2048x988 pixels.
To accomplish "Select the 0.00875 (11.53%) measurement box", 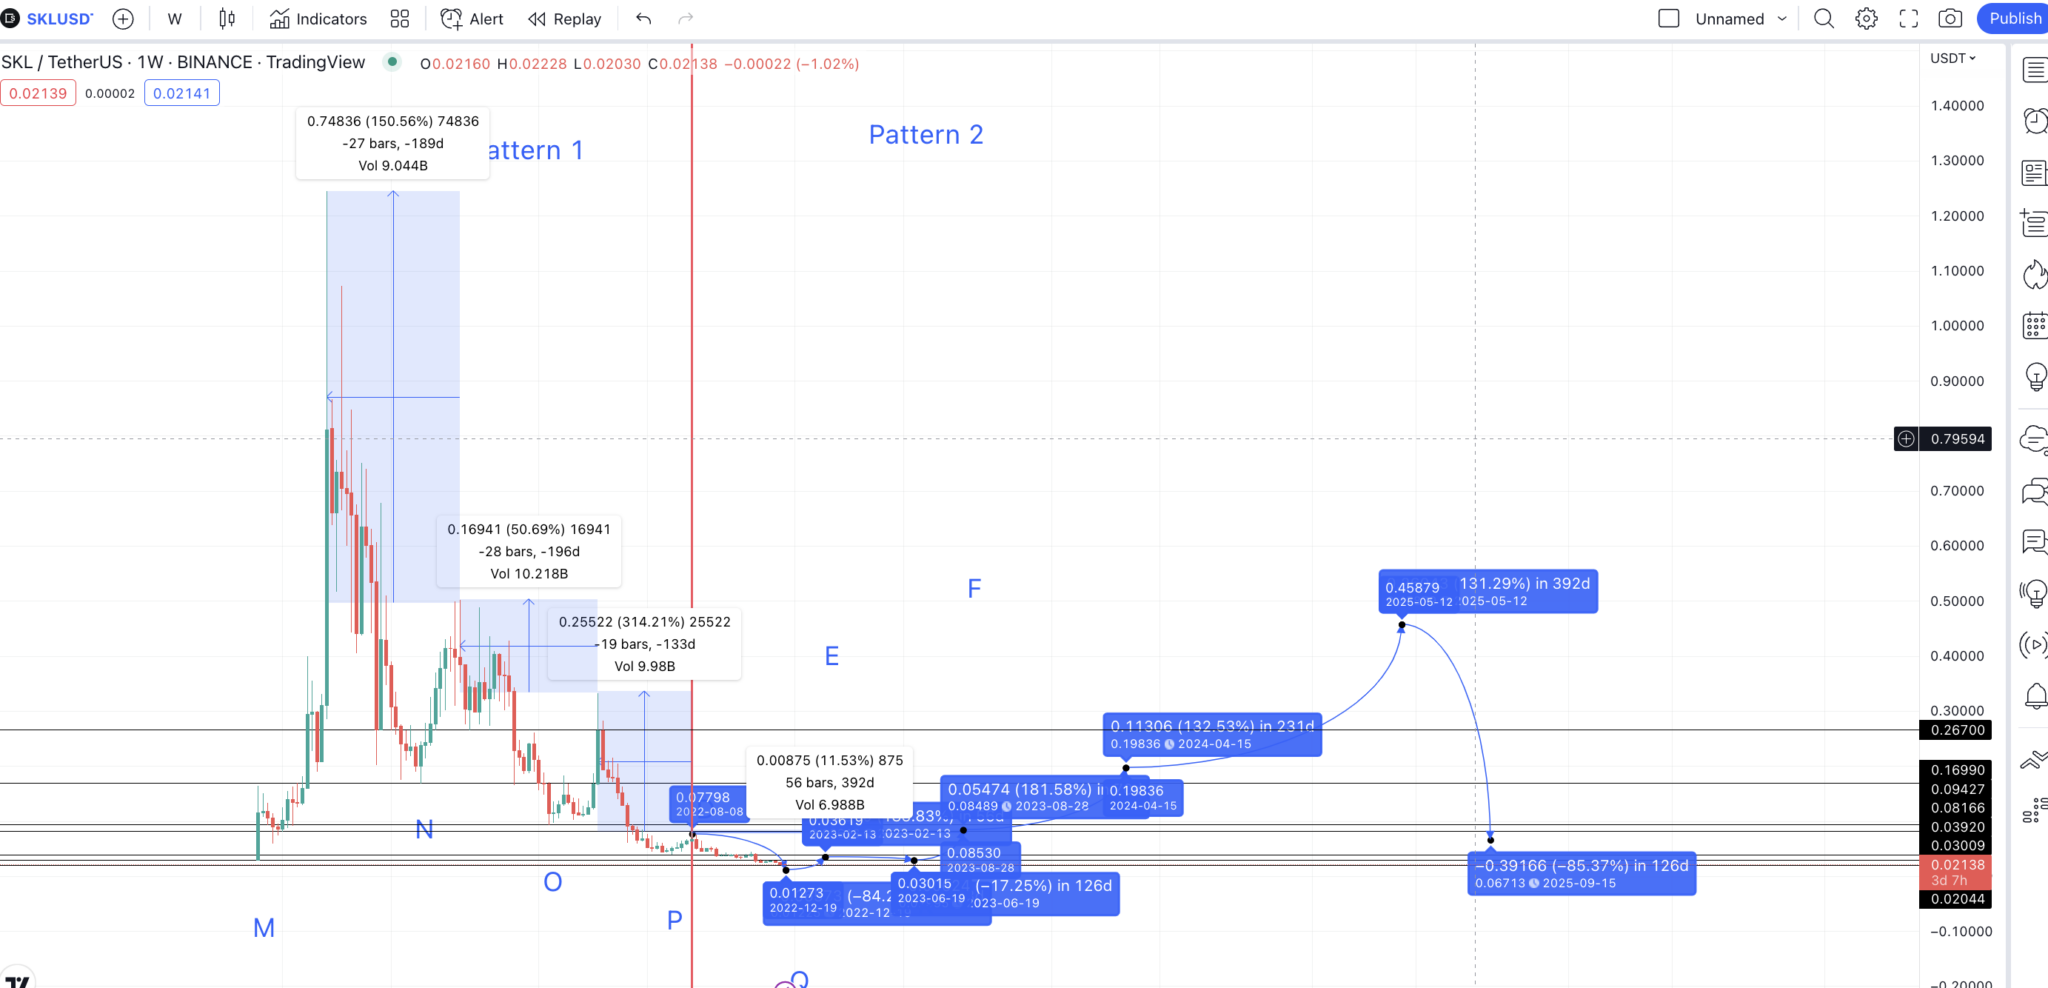I will pyautogui.click(x=830, y=783).
